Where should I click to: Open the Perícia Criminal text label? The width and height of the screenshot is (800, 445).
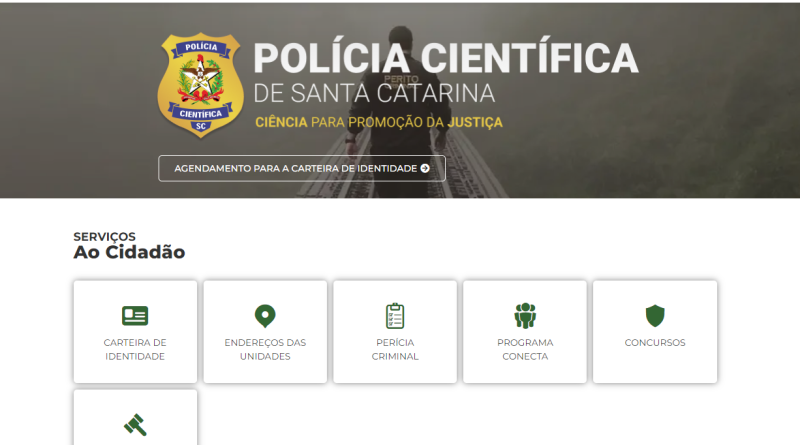395,349
